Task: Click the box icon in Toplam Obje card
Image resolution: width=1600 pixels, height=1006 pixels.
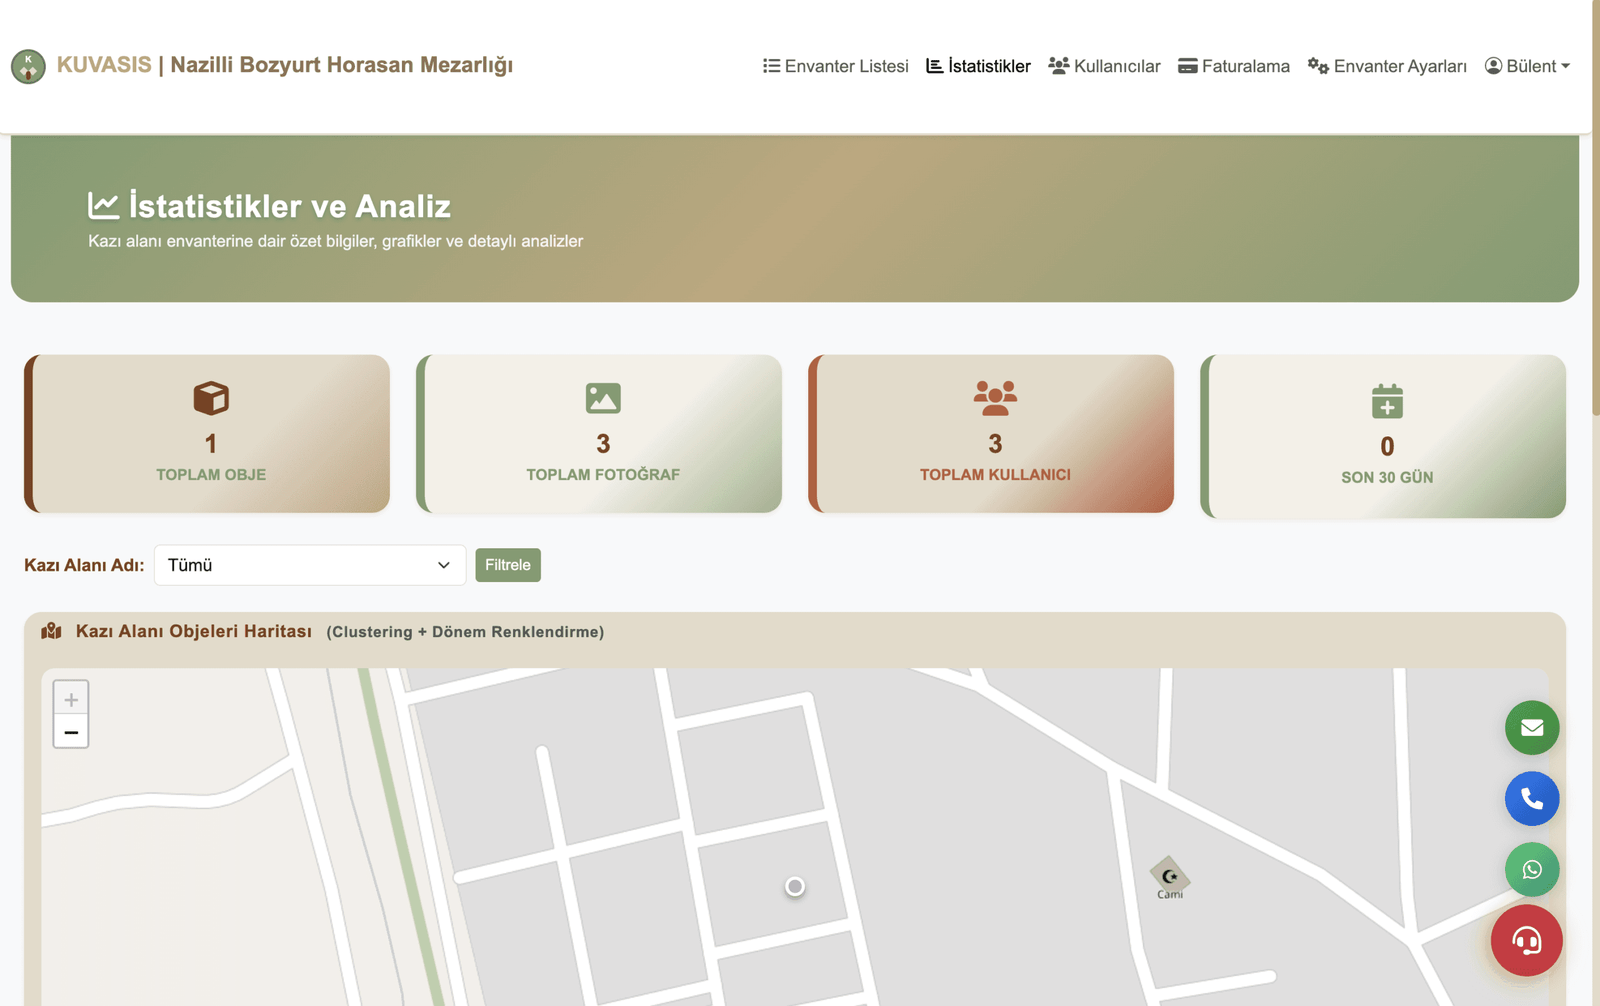Action: (211, 398)
